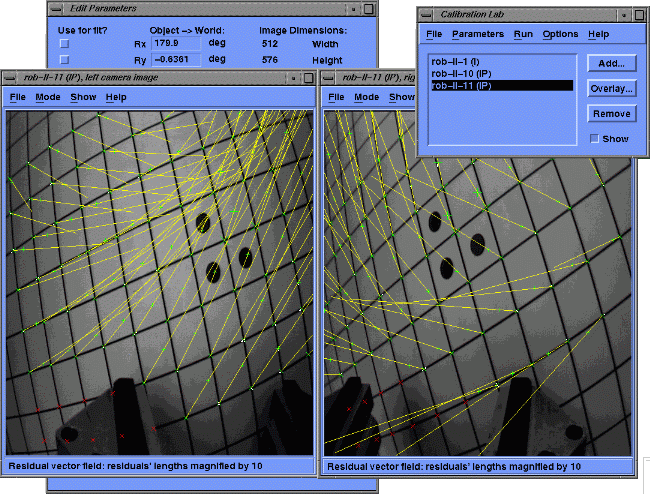Click the left camera image view

(x=160, y=283)
